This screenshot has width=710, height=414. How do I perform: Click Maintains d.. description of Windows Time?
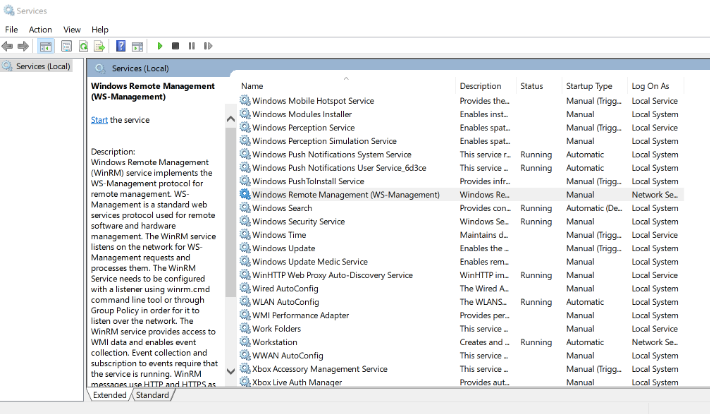(484, 235)
